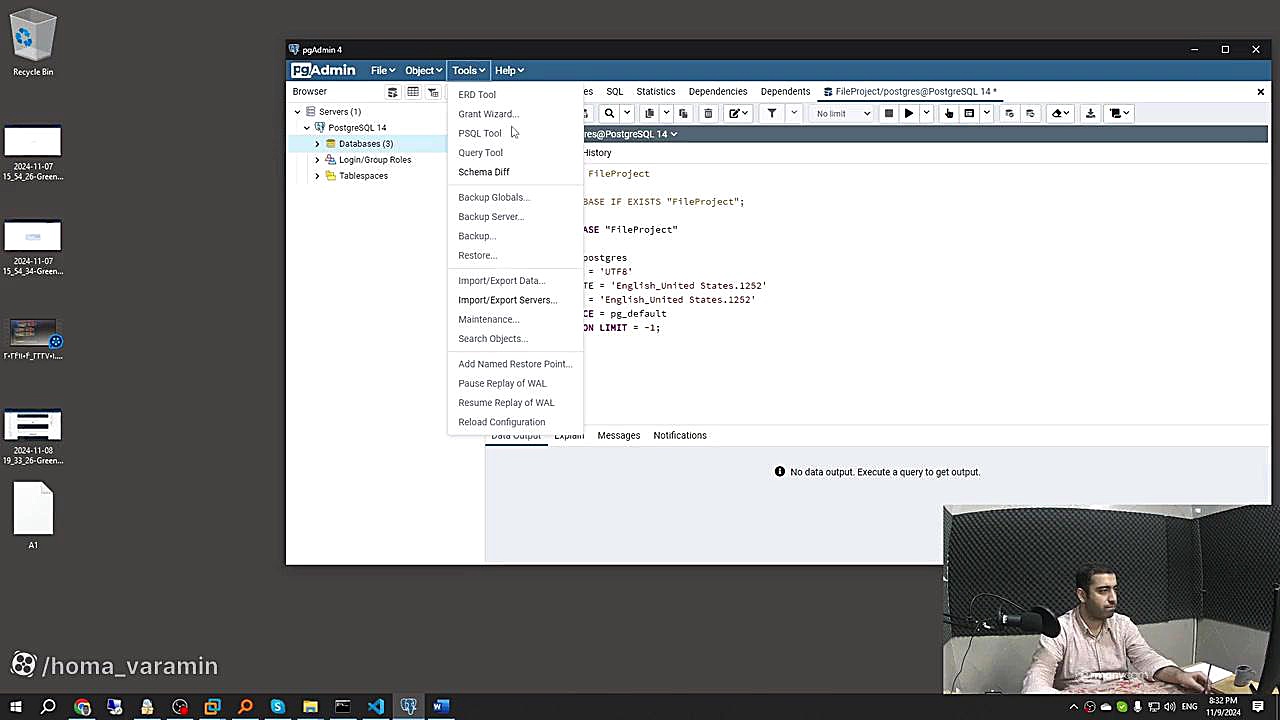Open Microsoft Word from the taskbar

[441, 707]
